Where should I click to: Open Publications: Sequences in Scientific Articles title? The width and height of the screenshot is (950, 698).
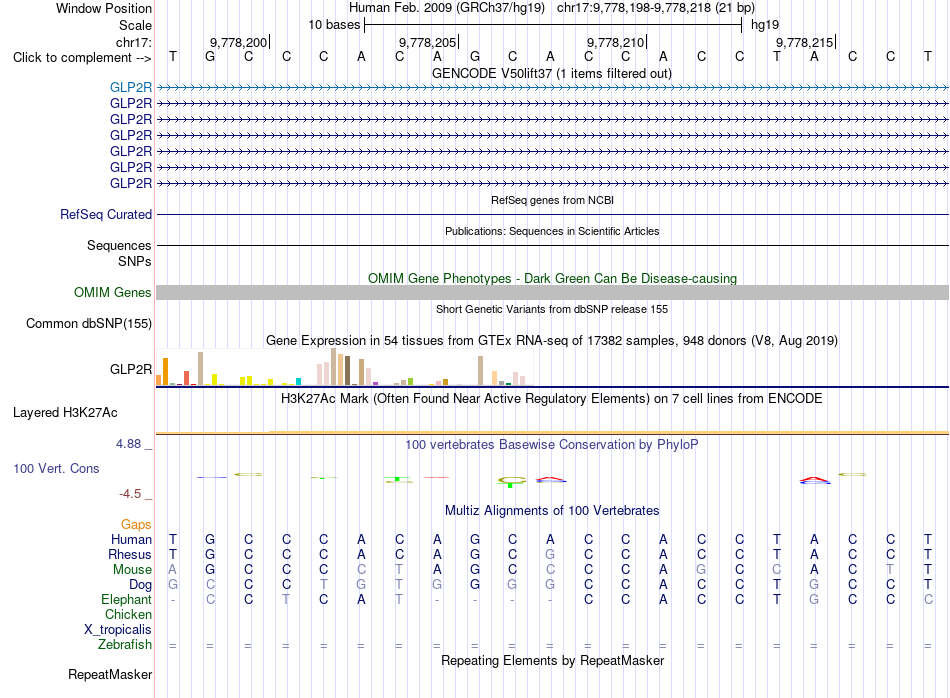pos(552,231)
